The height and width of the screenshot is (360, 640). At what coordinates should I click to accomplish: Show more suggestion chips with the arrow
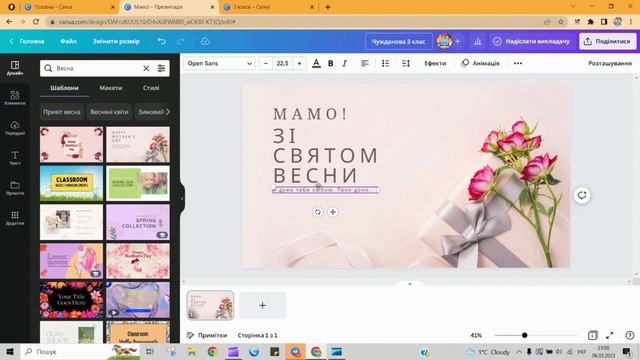click(x=168, y=111)
